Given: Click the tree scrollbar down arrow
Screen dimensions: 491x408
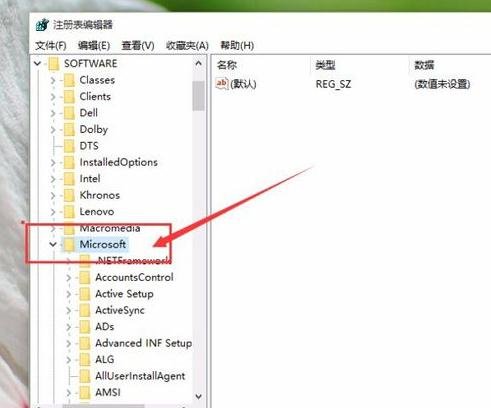Looking at the screenshot, I should 199,396.
